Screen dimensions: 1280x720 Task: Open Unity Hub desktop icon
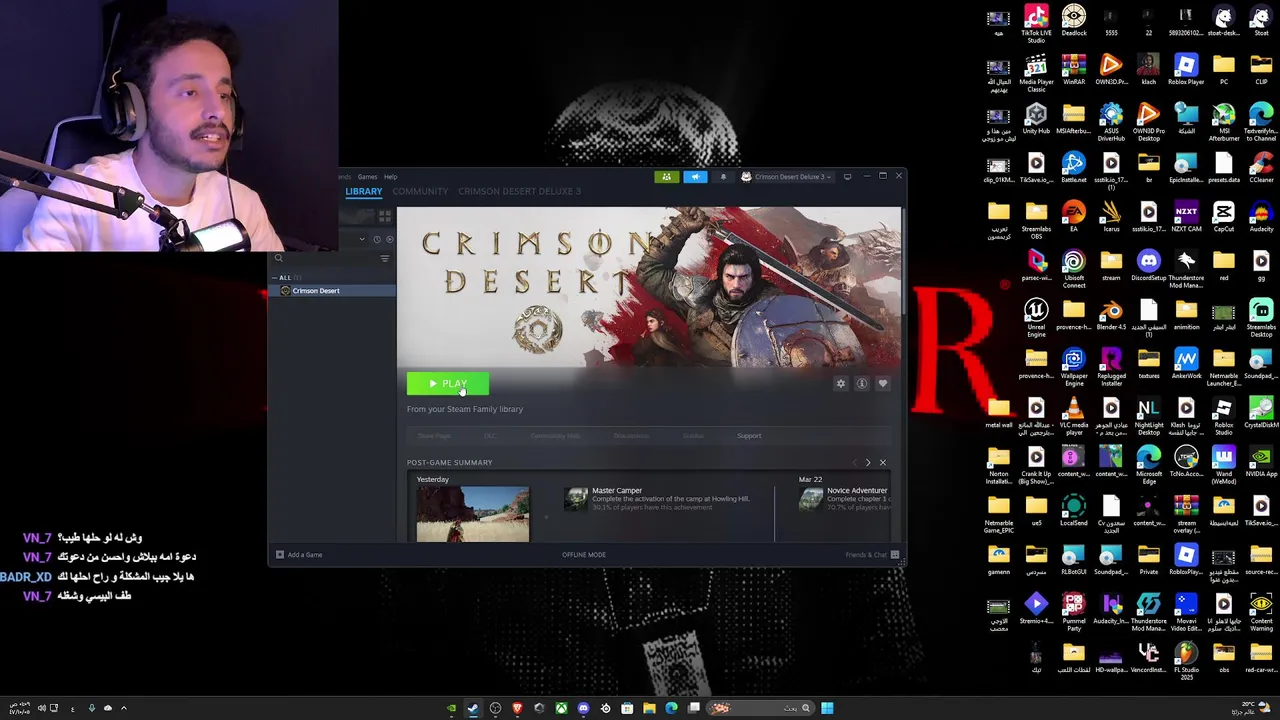[x=1036, y=119]
